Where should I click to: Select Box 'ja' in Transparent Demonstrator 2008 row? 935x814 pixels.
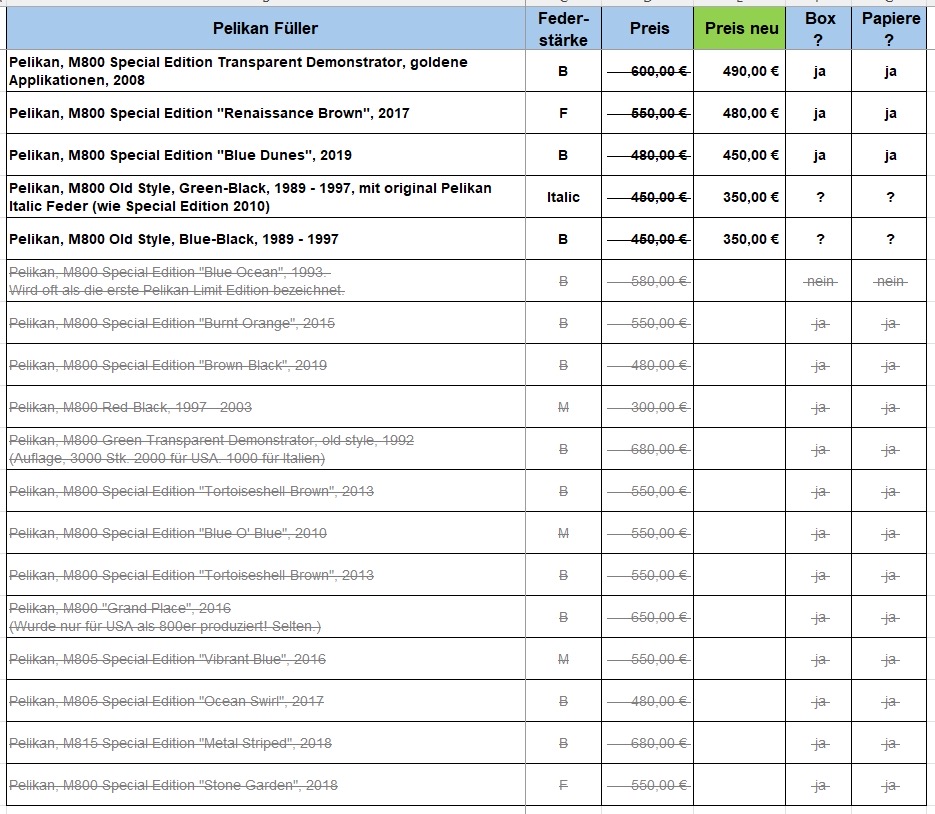click(819, 71)
